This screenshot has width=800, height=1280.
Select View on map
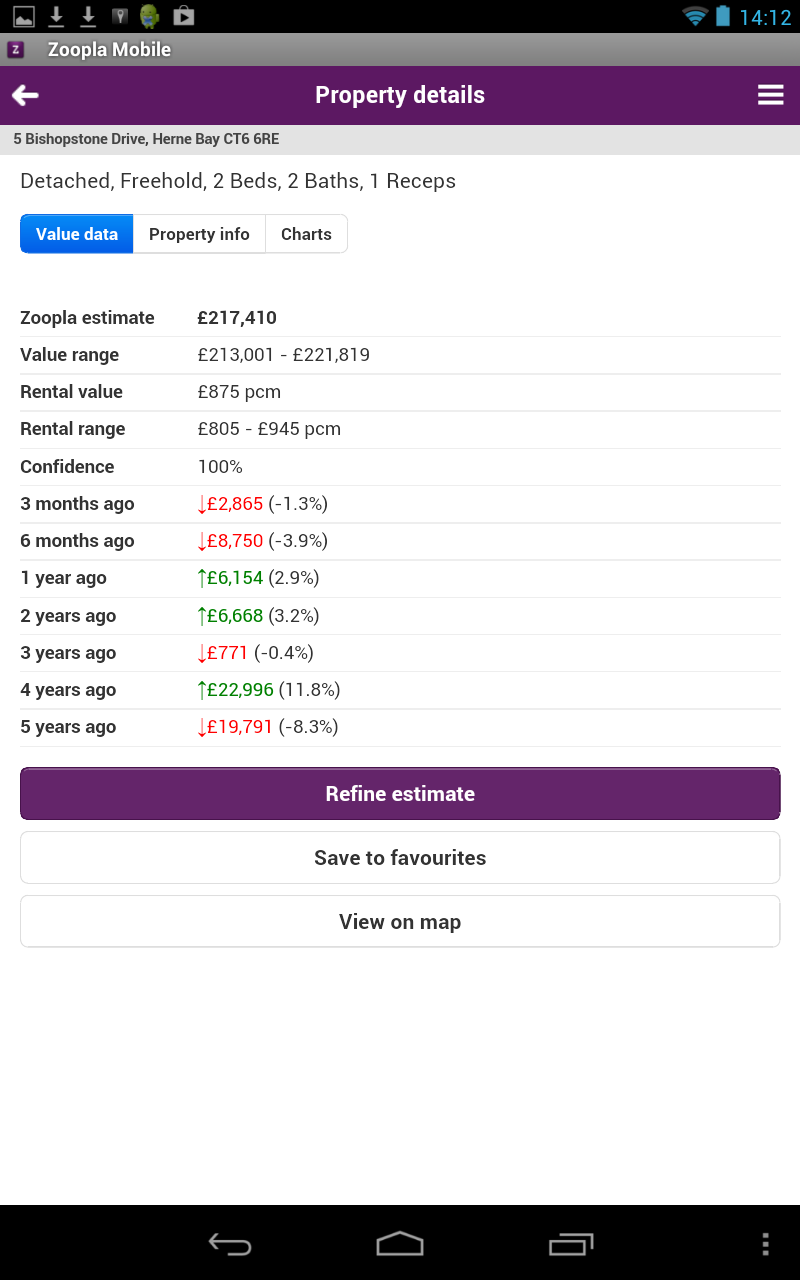pyautogui.click(x=400, y=921)
